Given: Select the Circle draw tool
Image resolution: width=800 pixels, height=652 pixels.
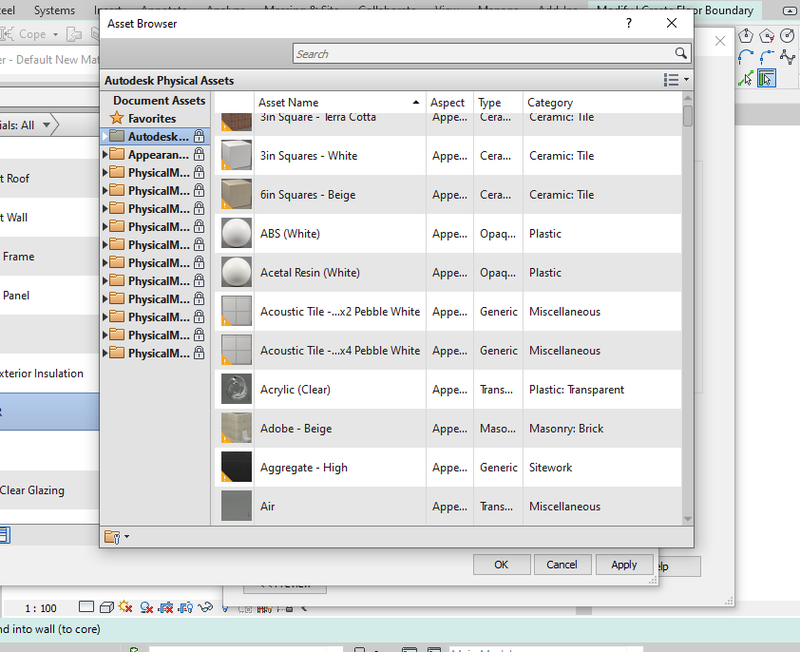Looking at the screenshot, I should tap(788, 36).
